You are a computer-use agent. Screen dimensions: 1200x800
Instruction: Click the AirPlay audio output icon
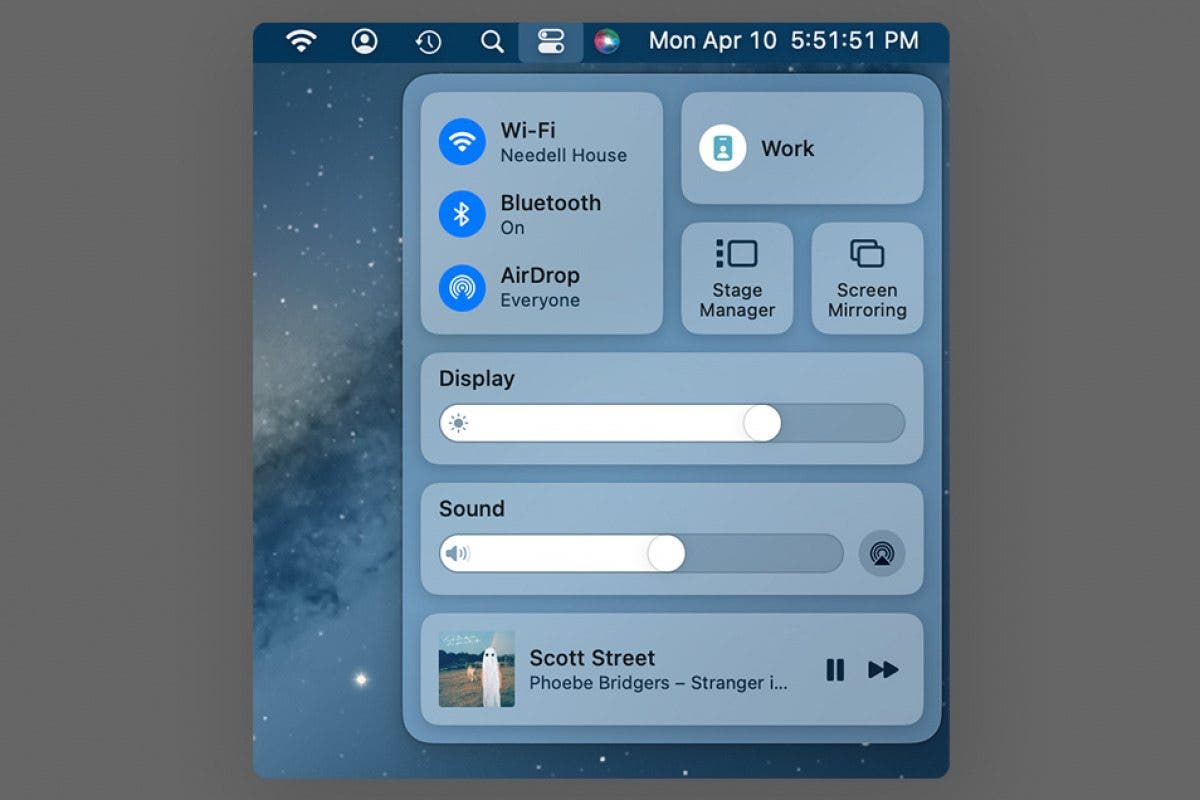pyautogui.click(x=881, y=551)
